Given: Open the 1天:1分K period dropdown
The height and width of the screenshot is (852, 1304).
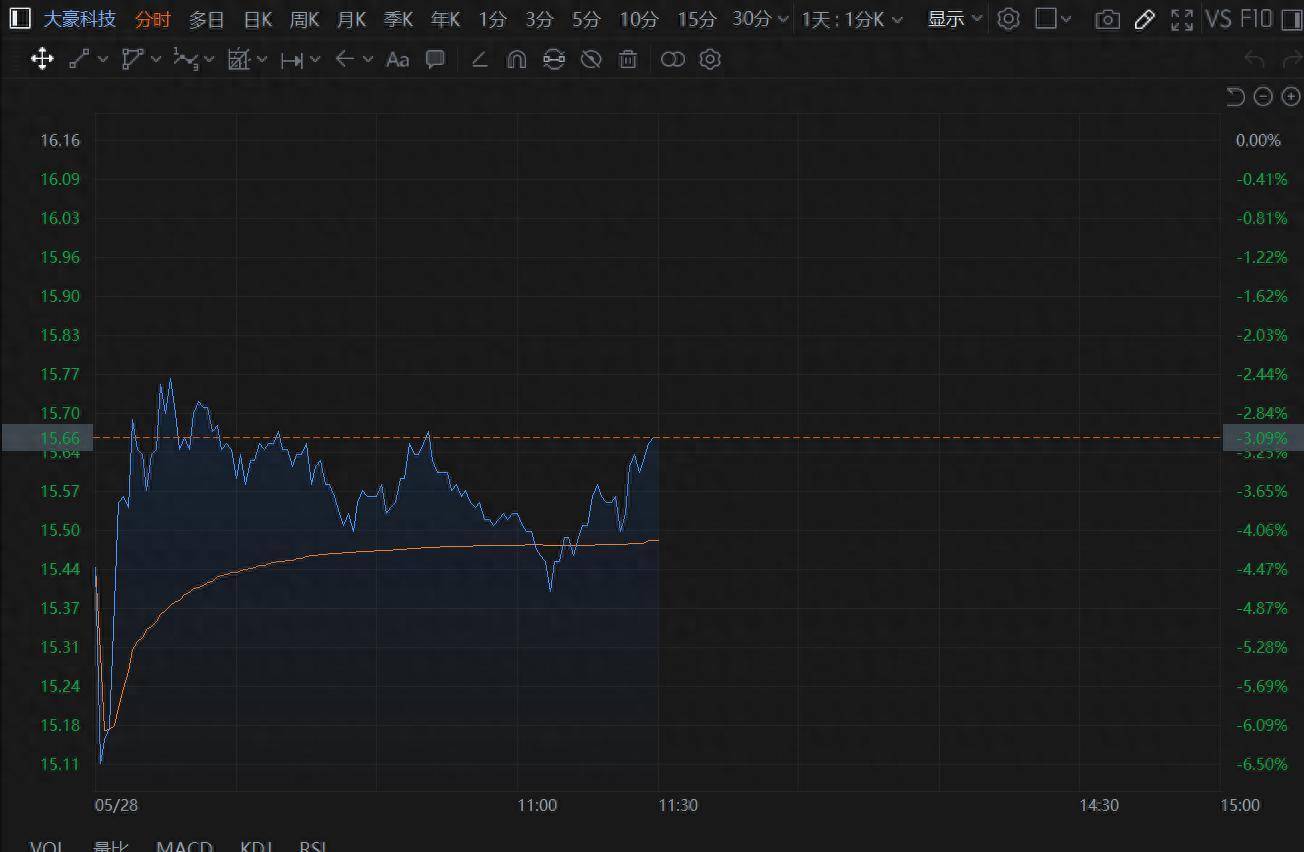Looking at the screenshot, I should (x=852, y=19).
